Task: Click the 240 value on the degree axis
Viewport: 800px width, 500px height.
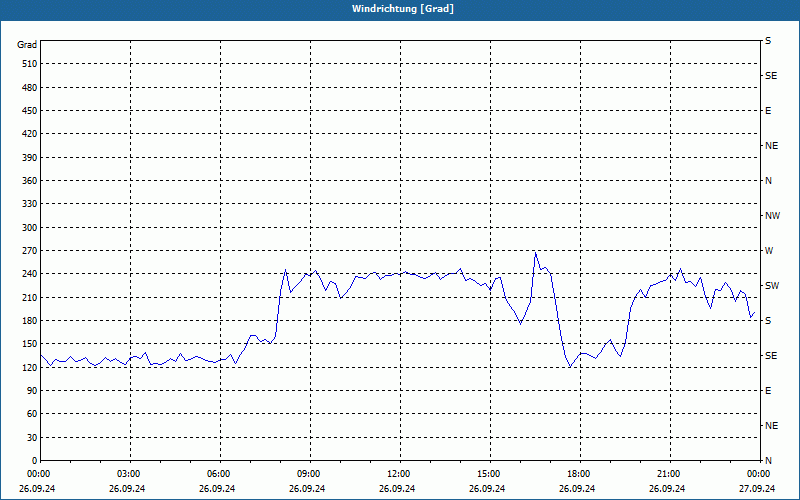Action: (x=30, y=274)
